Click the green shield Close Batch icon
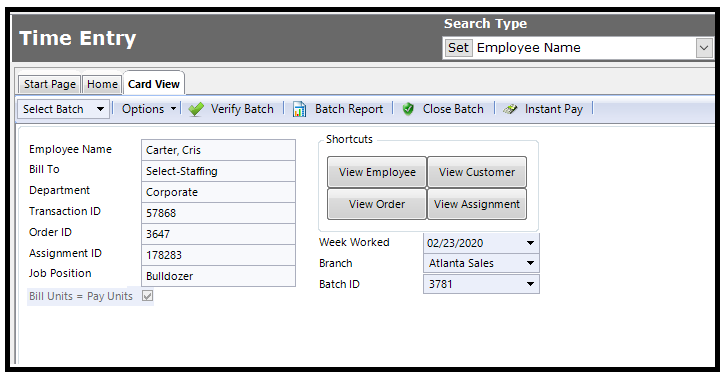 [x=408, y=109]
